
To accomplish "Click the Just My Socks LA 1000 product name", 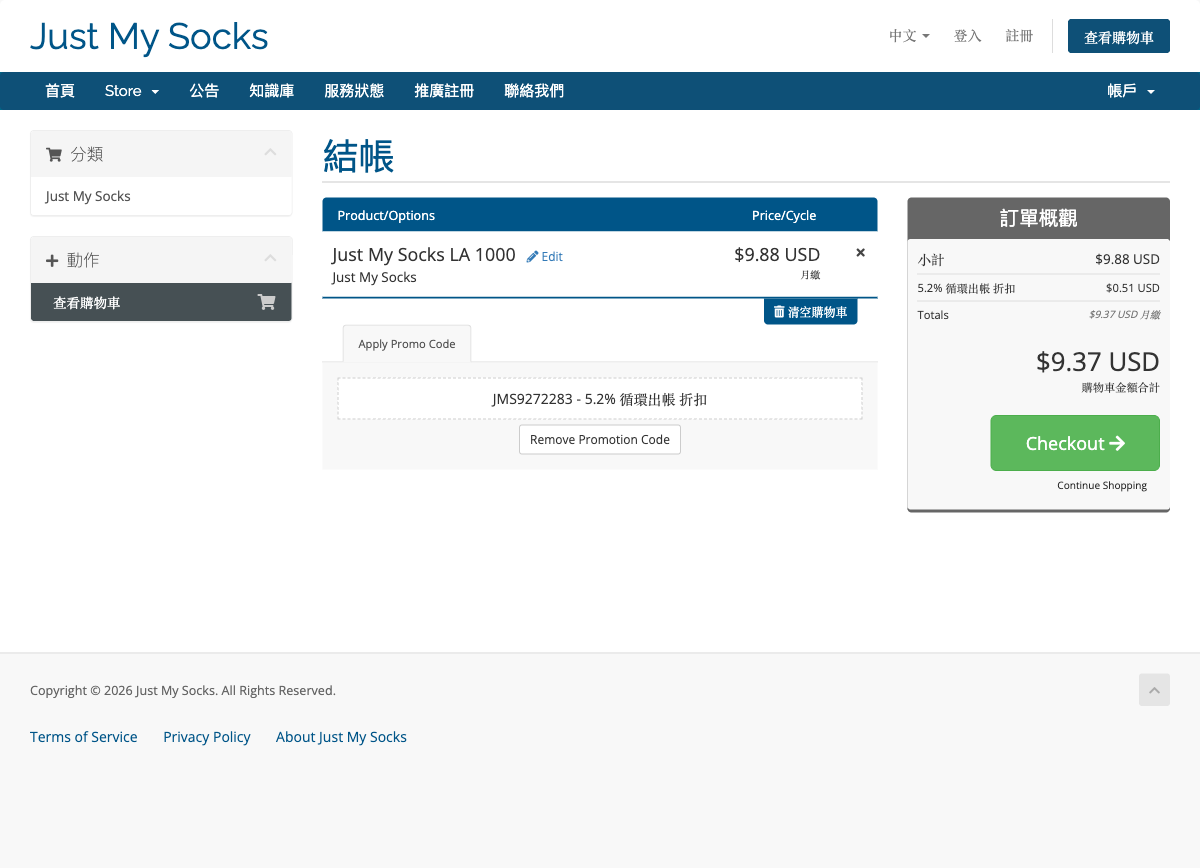I will click(424, 255).
